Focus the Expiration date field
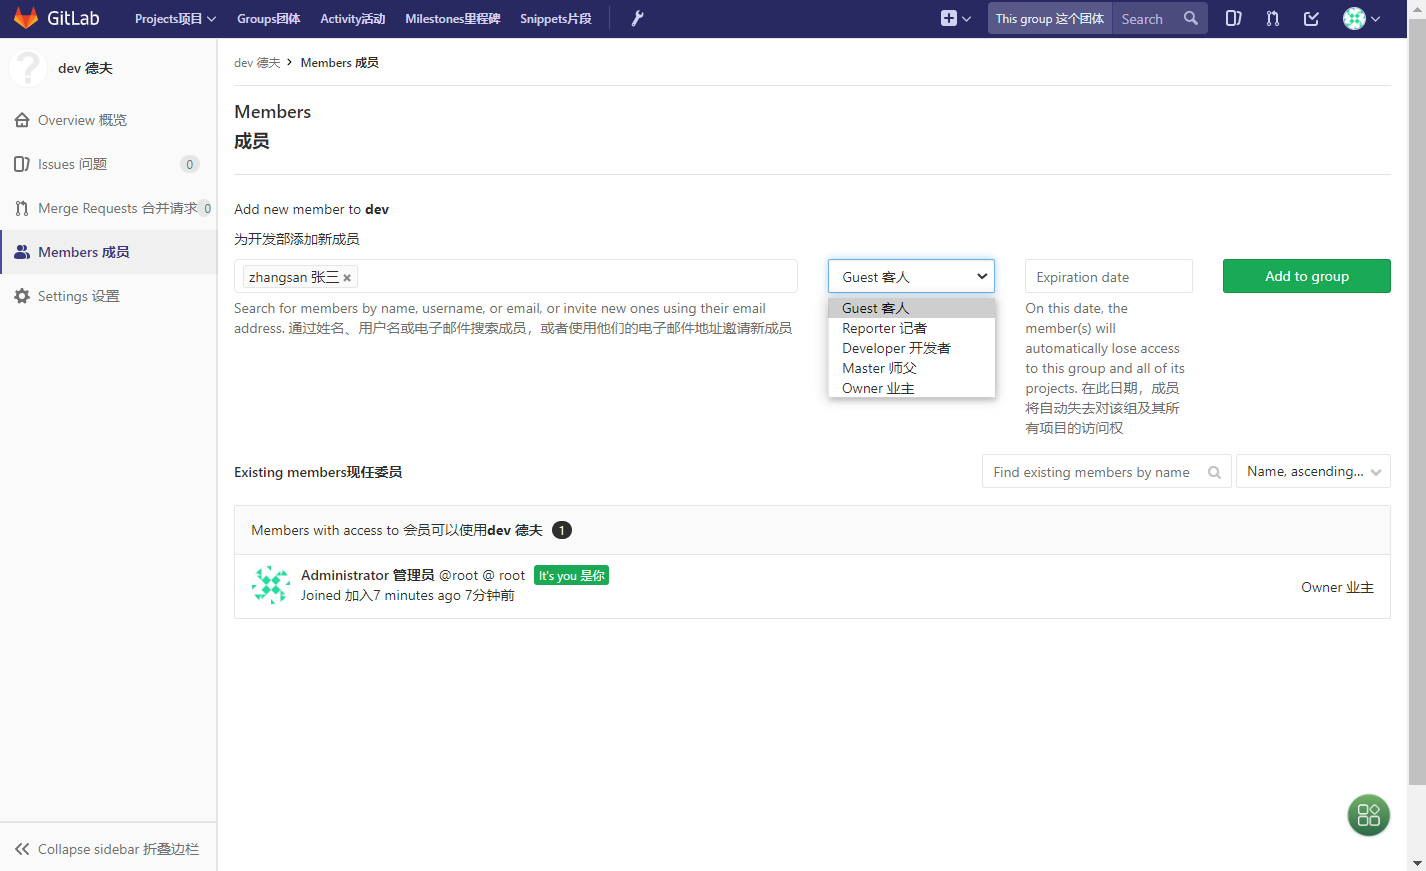The image size is (1426, 871). (1108, 276)
